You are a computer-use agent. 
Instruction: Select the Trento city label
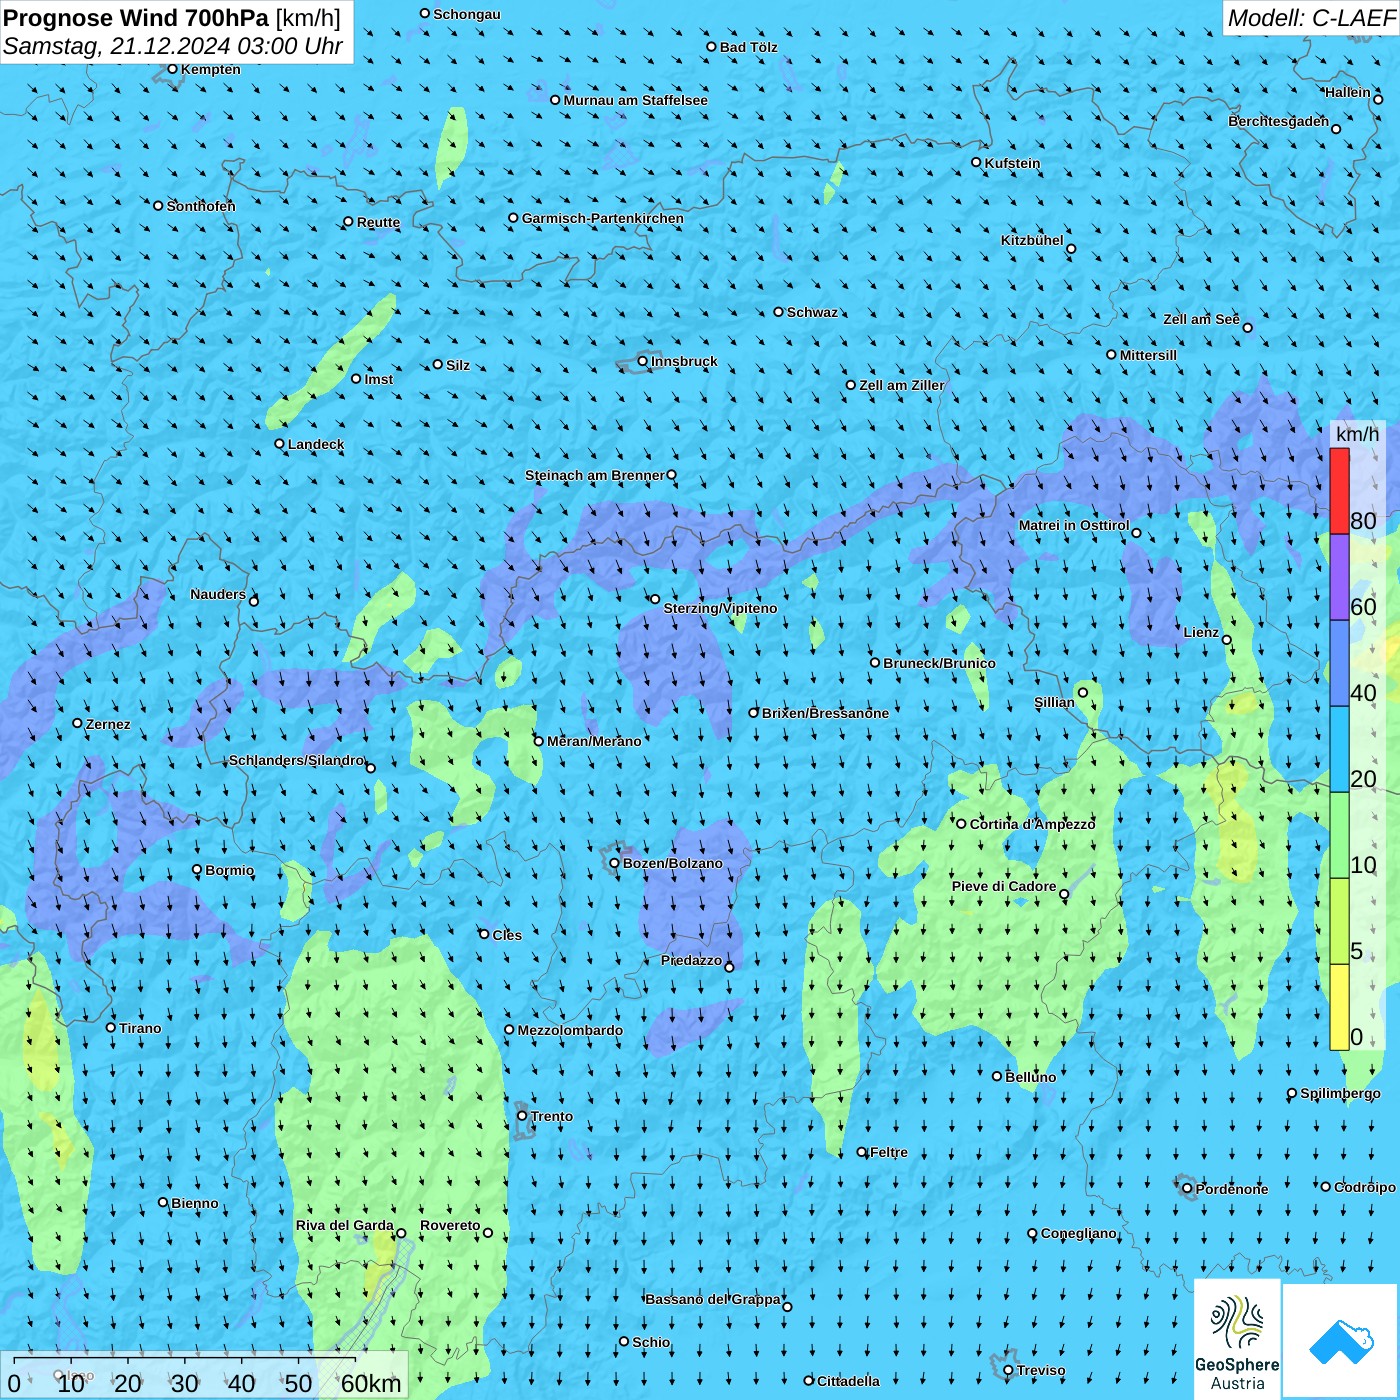click(x=551, y=1116)
